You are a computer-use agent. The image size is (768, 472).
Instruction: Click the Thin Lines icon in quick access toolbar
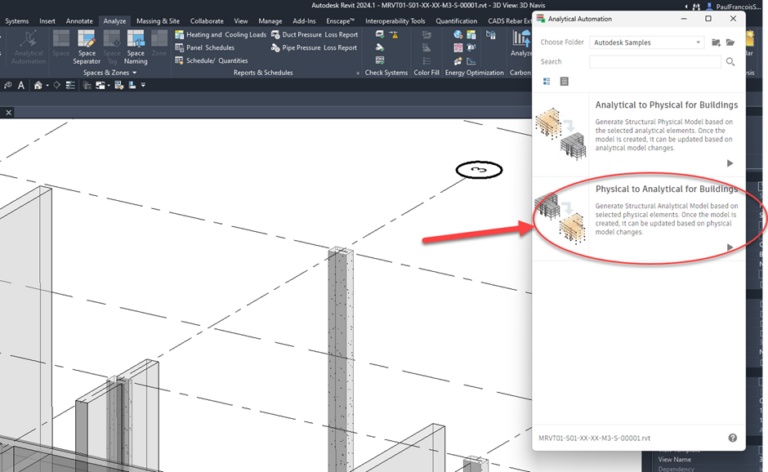tap(71, 85)
